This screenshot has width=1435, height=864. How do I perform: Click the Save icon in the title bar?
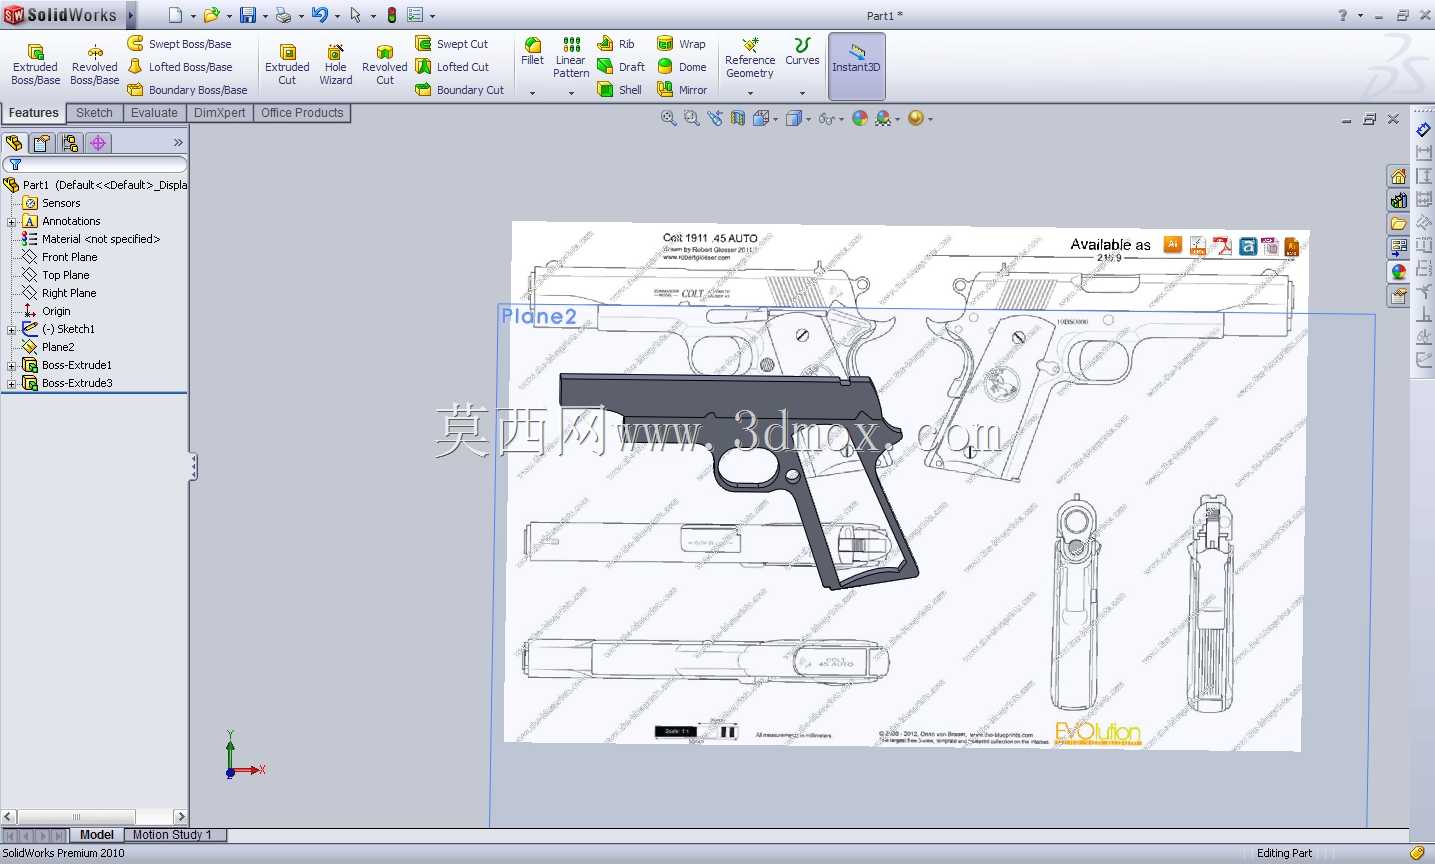point(247,15)
